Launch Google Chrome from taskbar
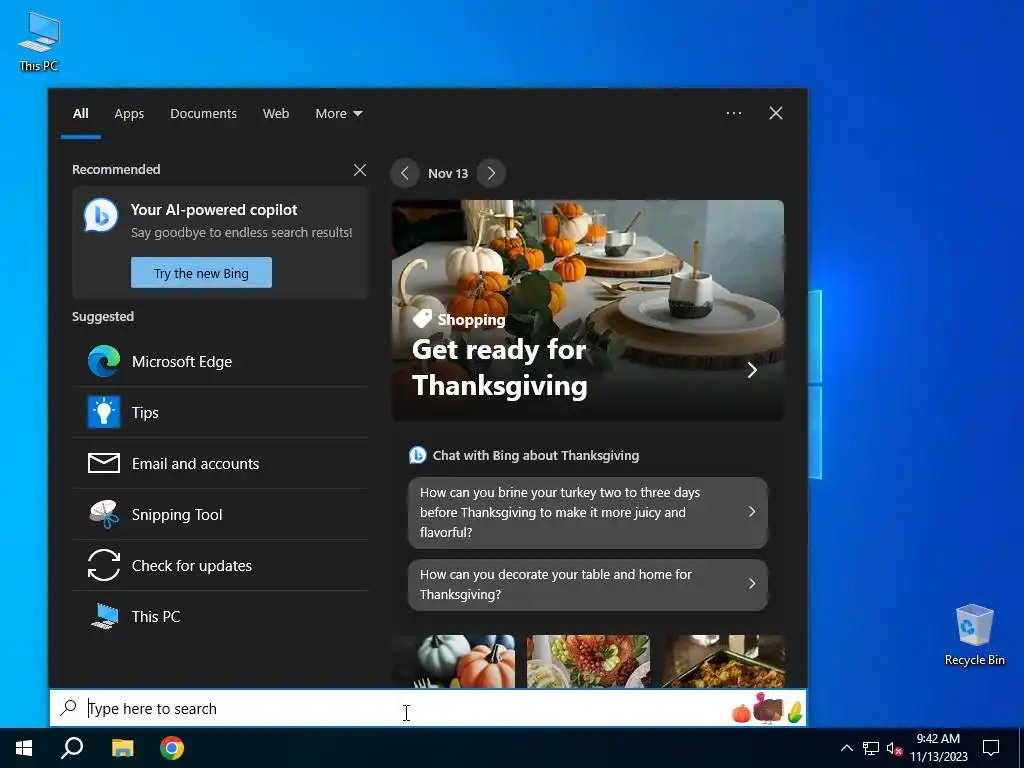Image resolution: width=1024 pixels, height=768 pixels. (172, 748)
